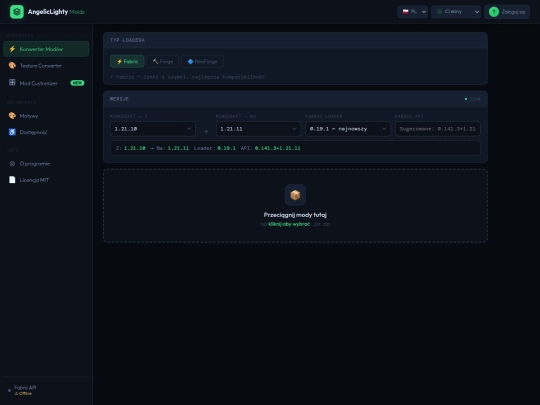Screen dimensions: 540x405
Task: Click the icon beside O programie
Action: [12, 164]
